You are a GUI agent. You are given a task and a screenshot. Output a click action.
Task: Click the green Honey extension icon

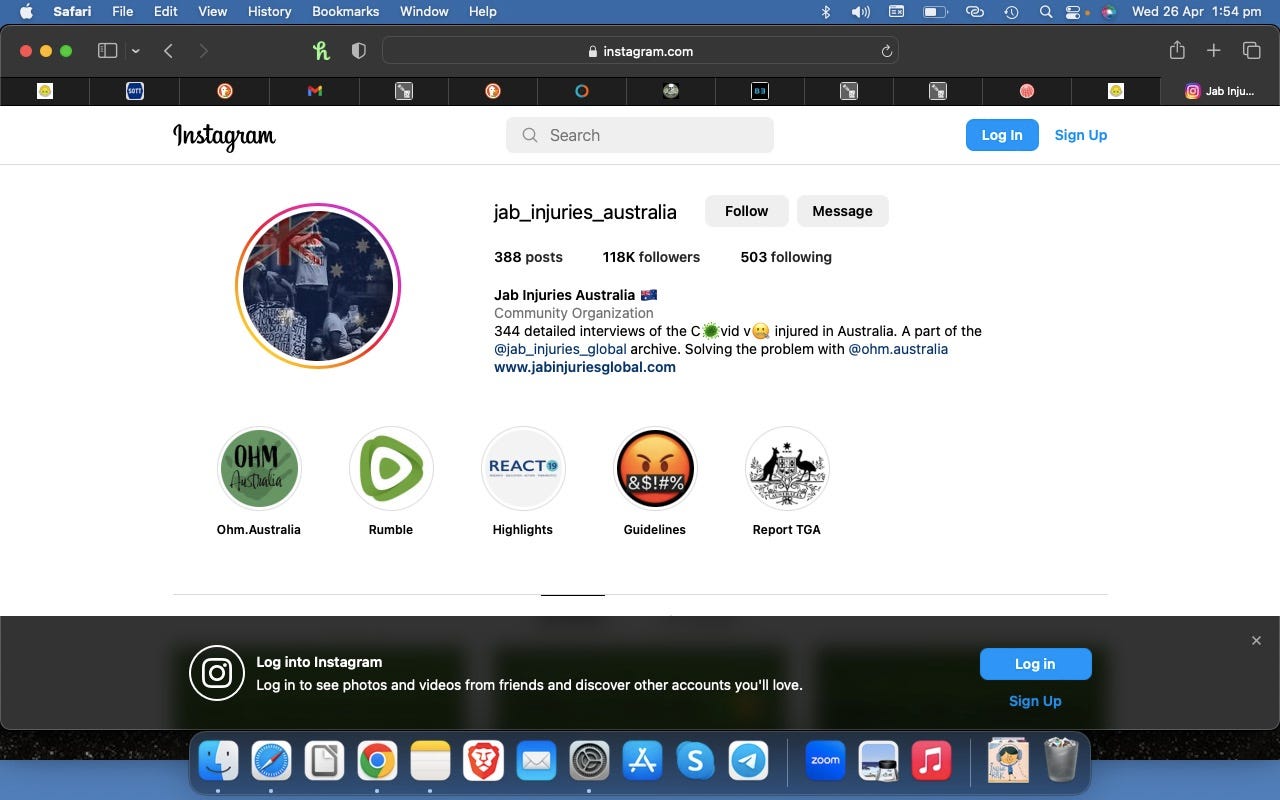pos(321,51)
